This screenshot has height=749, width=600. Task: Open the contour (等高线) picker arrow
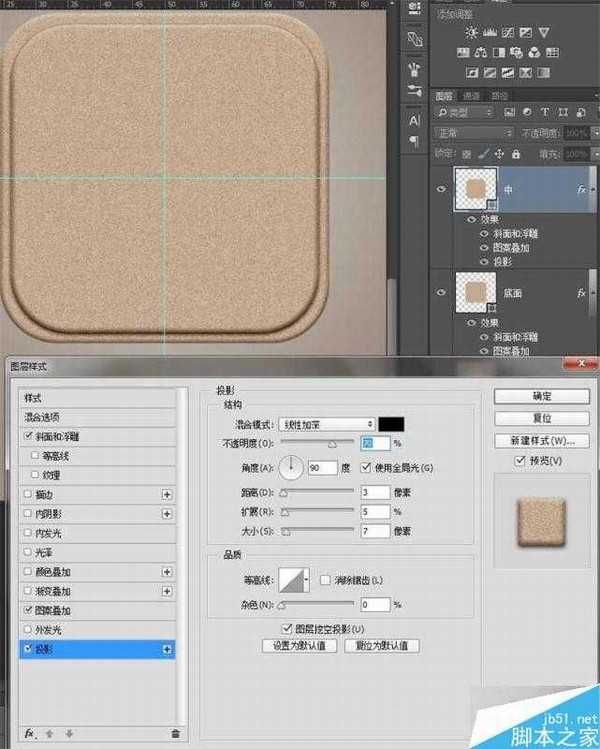pos(307,580)
